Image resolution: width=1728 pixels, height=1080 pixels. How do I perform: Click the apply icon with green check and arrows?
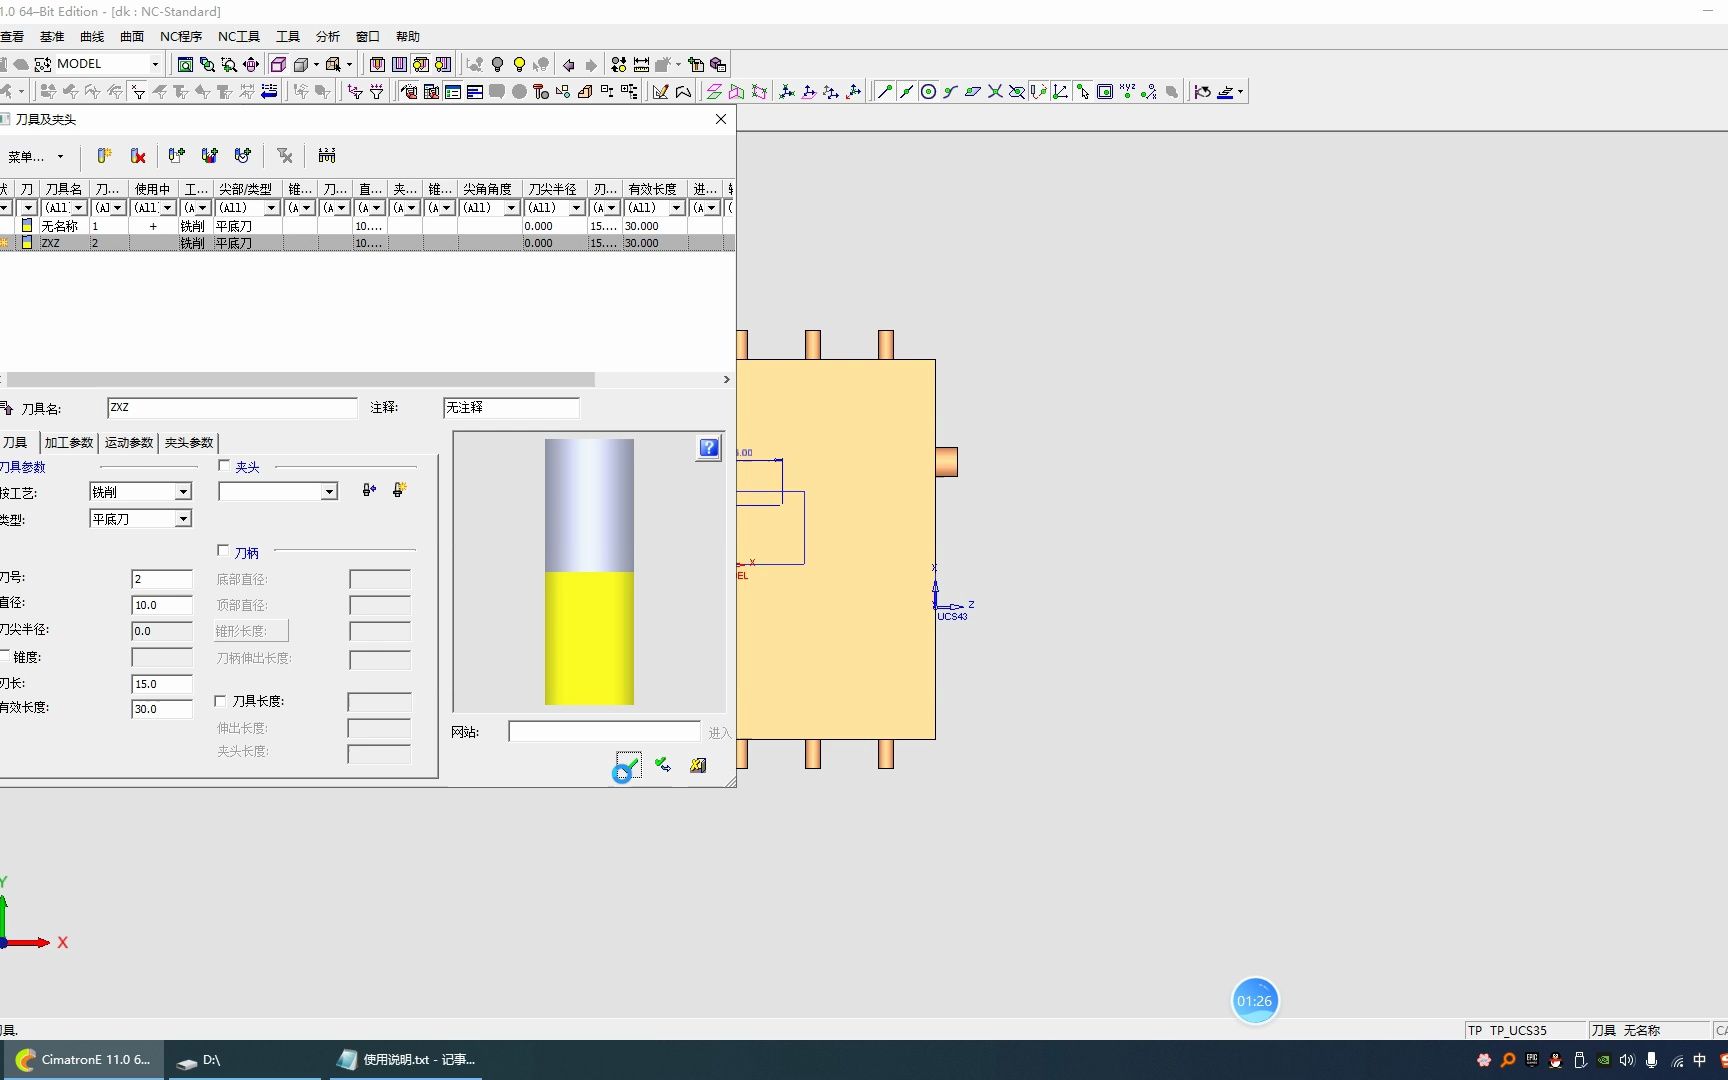(663, 765)
